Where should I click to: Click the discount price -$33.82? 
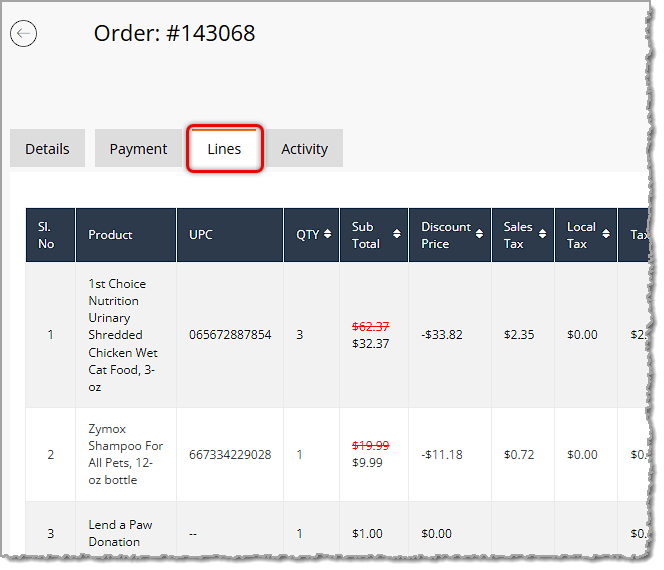tap(442, 335)
